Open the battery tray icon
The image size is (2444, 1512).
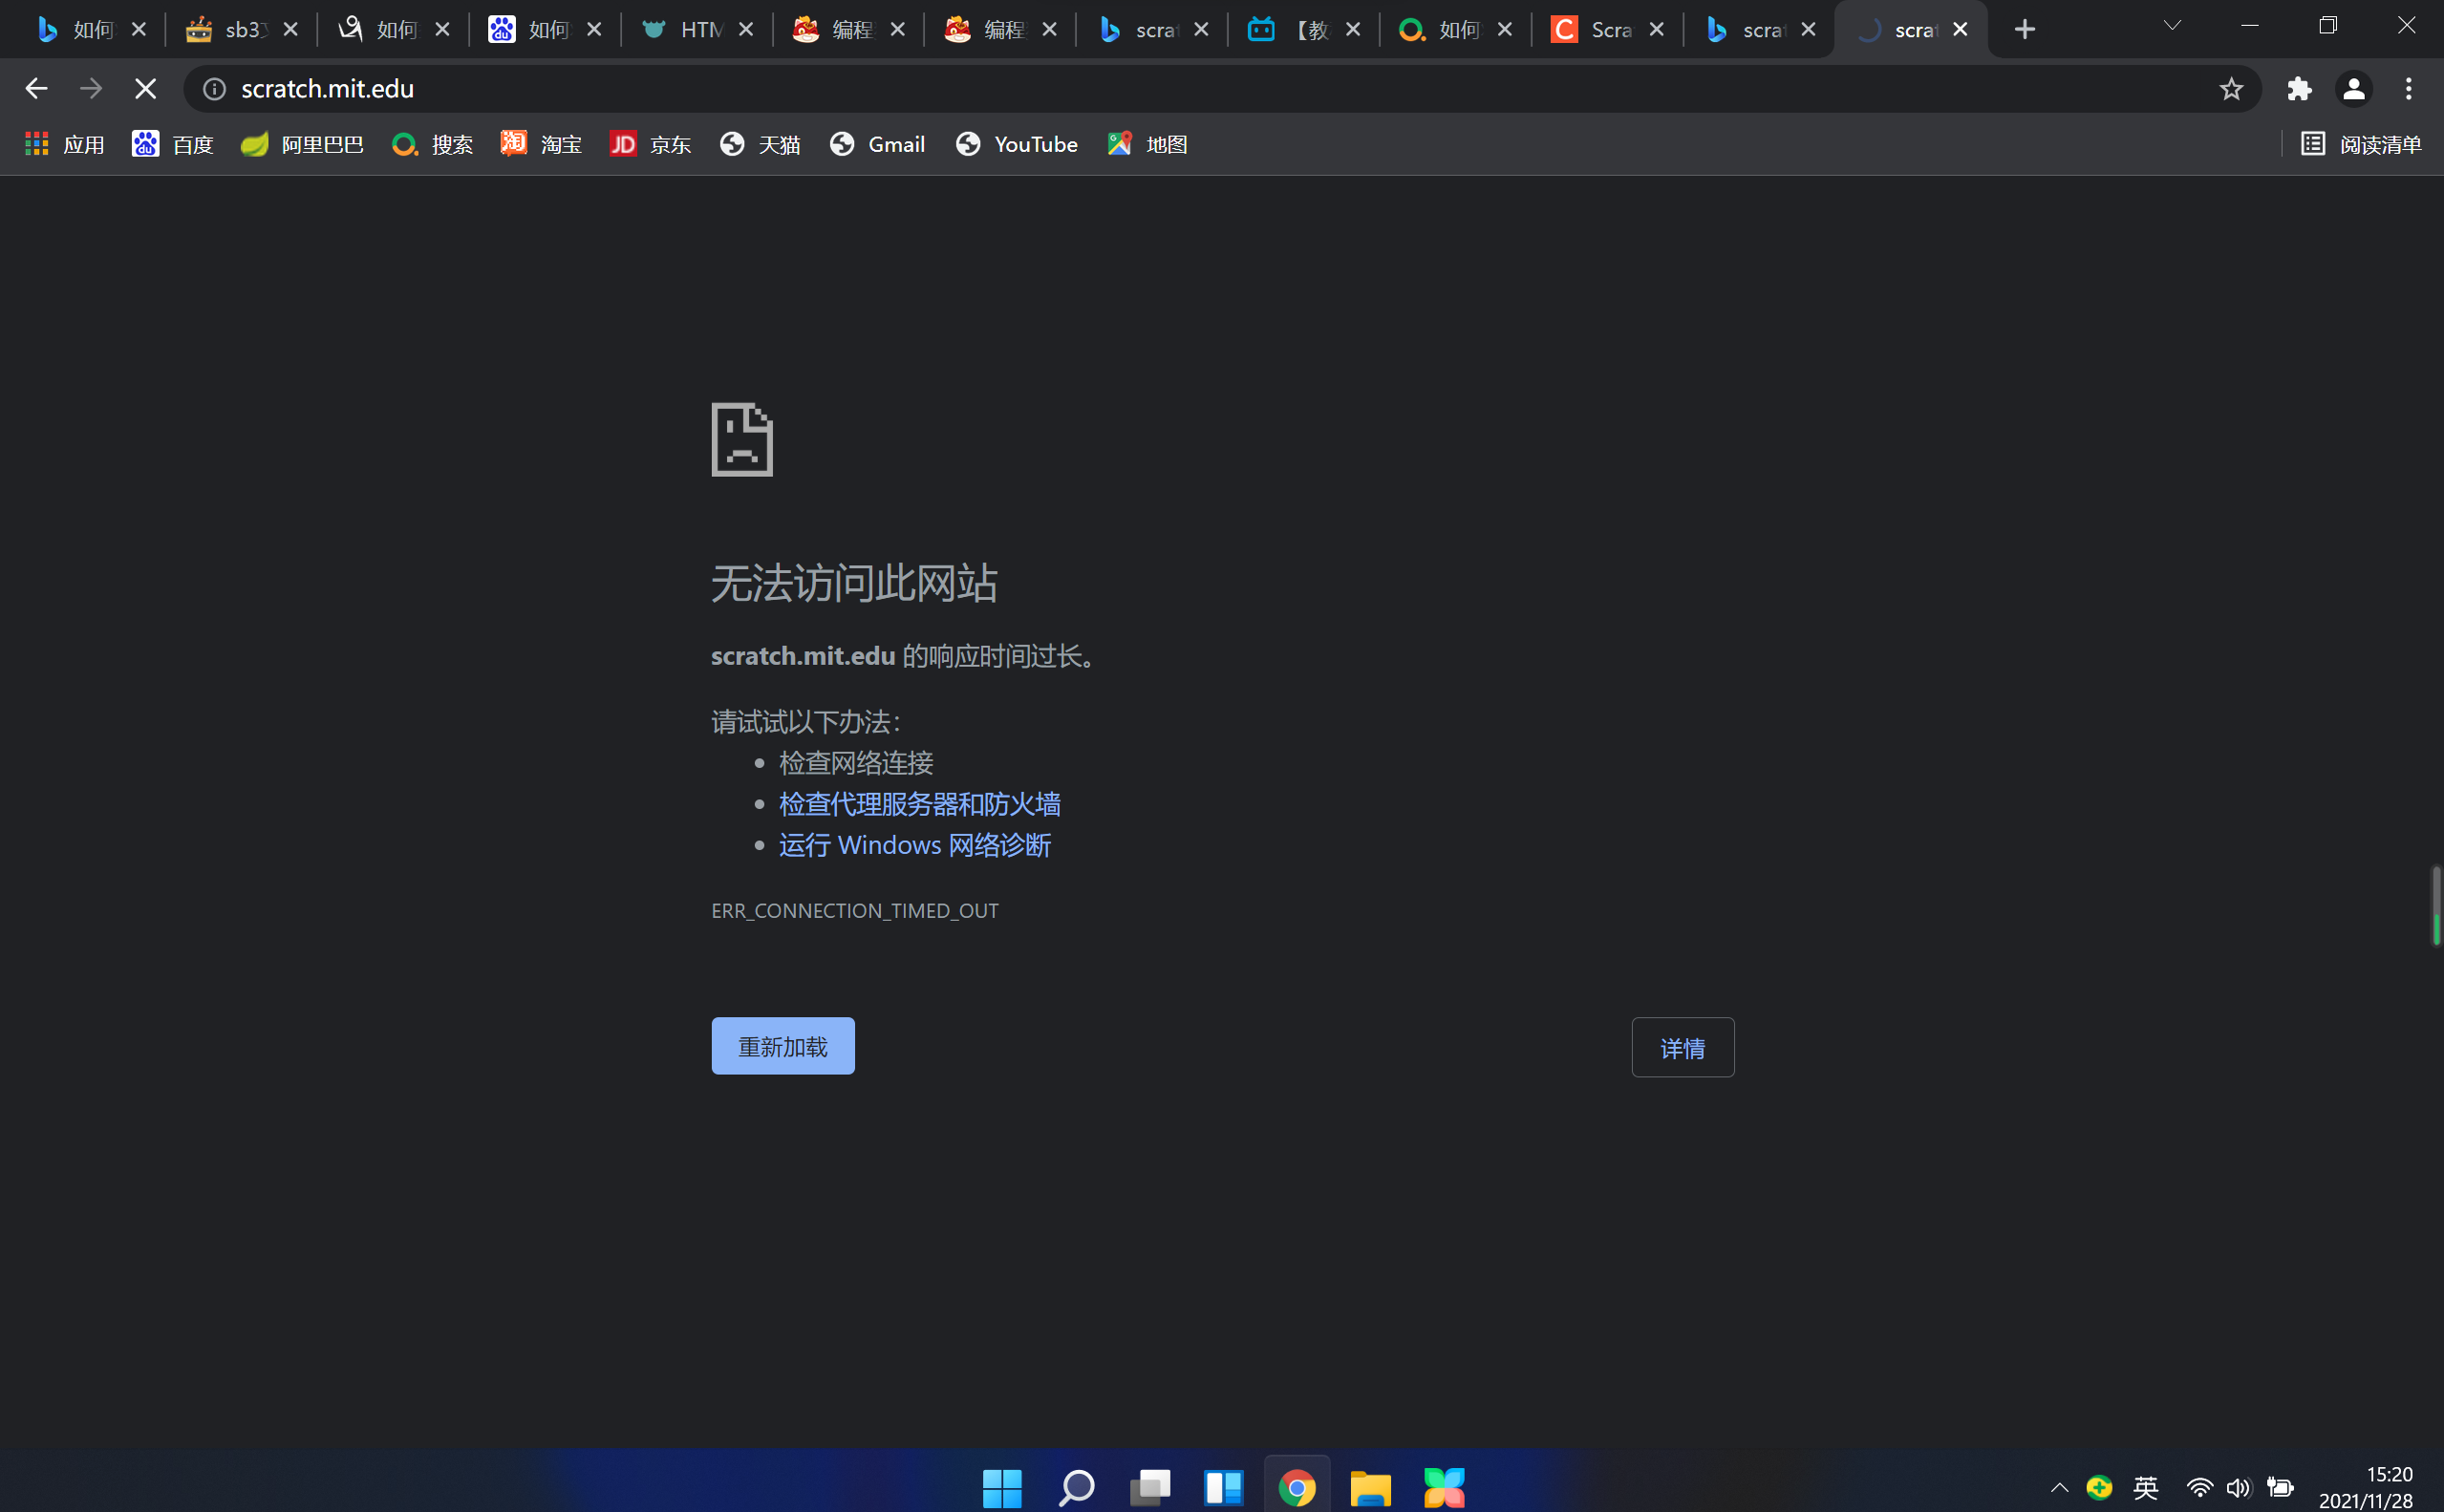pyautogui.click(x=2280, y=1487)
